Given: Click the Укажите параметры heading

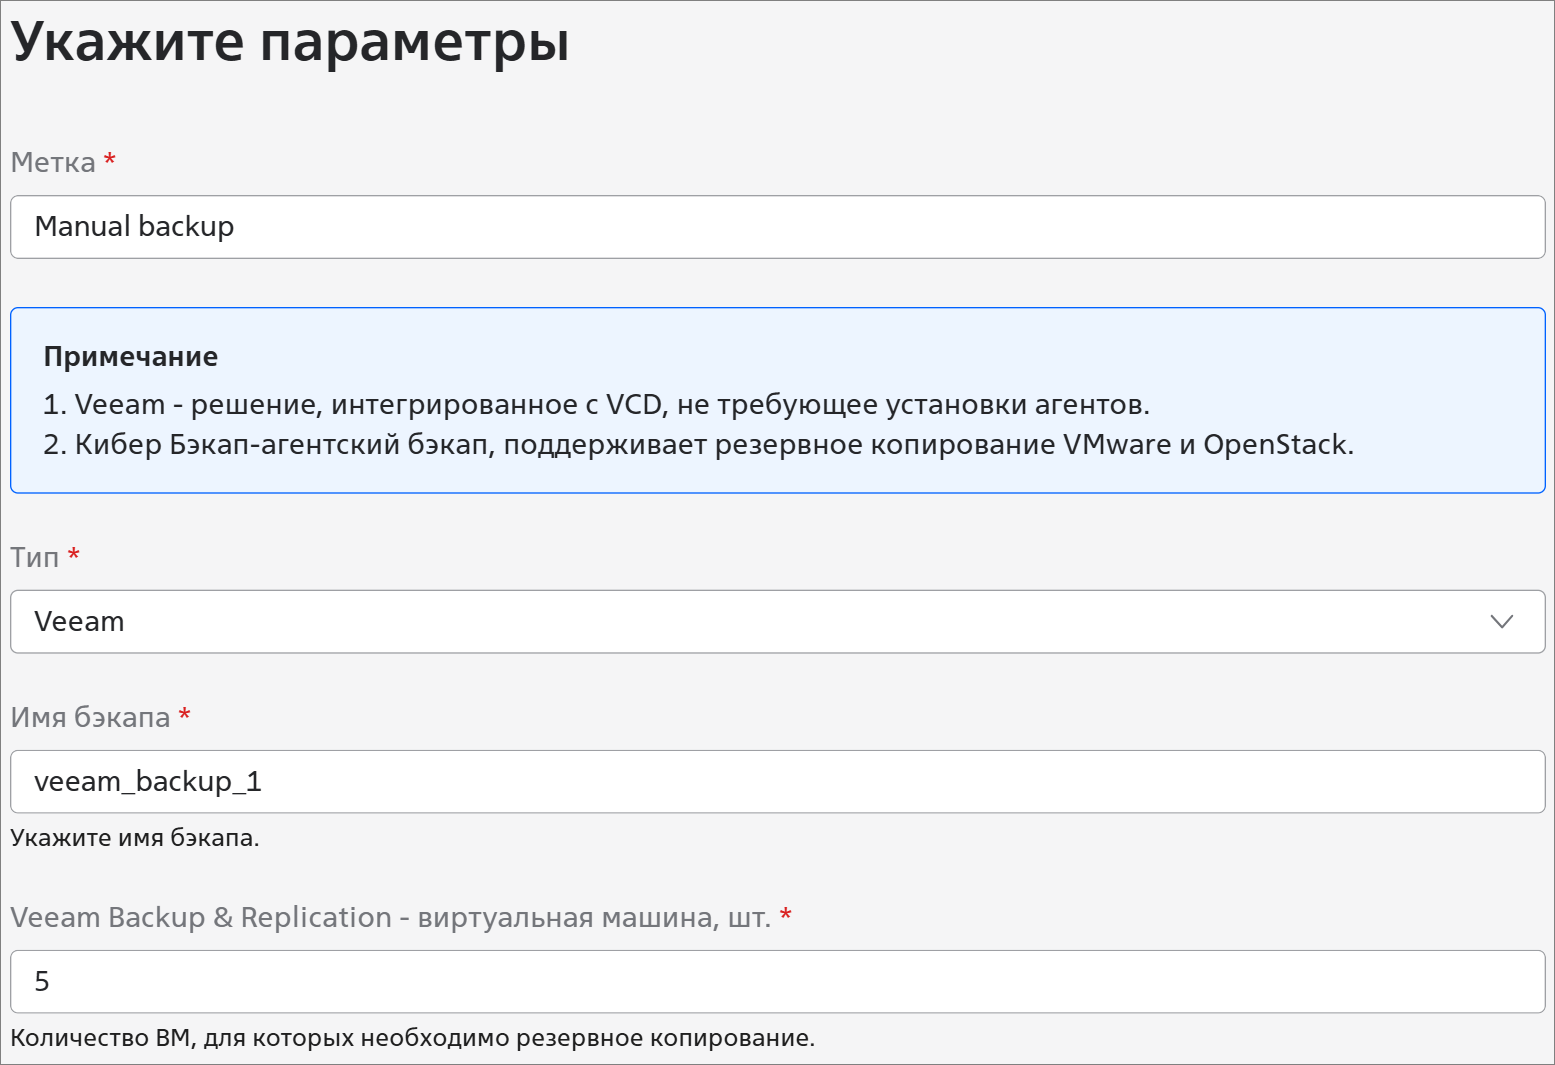Looking at the screenshot, I should pos(290,43).
